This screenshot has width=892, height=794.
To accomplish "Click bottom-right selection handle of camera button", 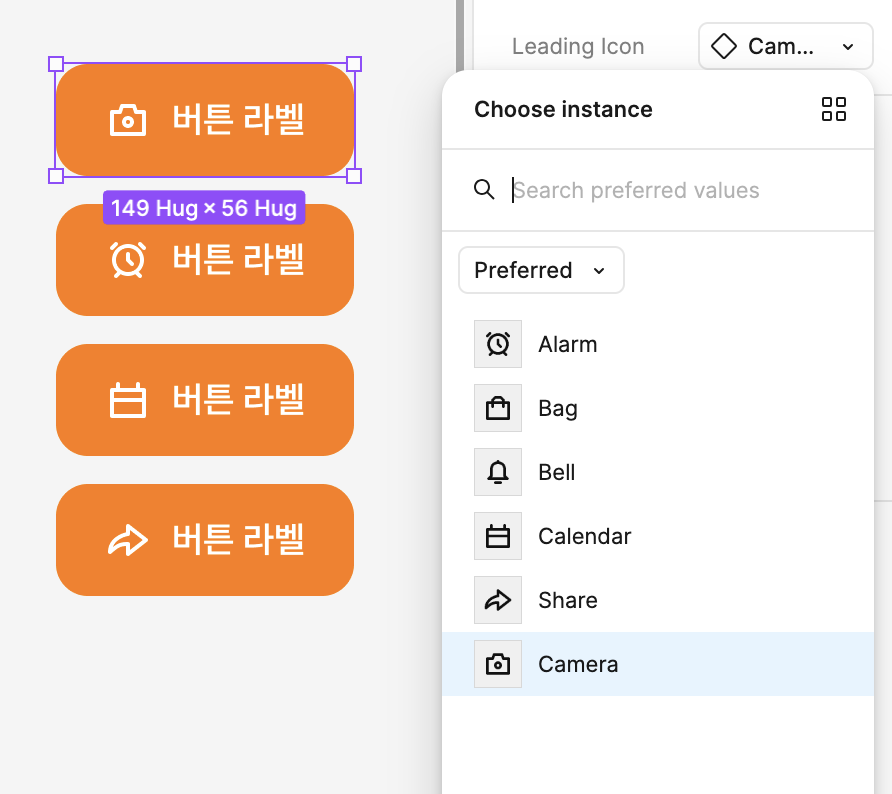I will click(x=354, y=176).
